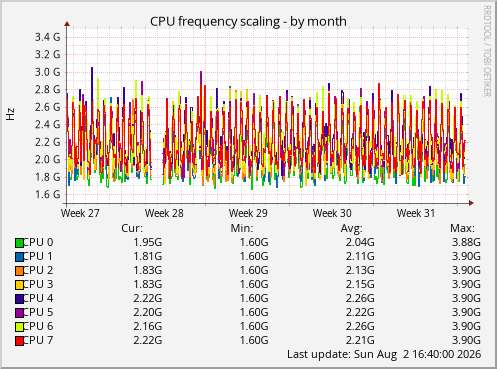
Task: Click the blue CPU 1 legend swatch
Action: click(19, 257)
